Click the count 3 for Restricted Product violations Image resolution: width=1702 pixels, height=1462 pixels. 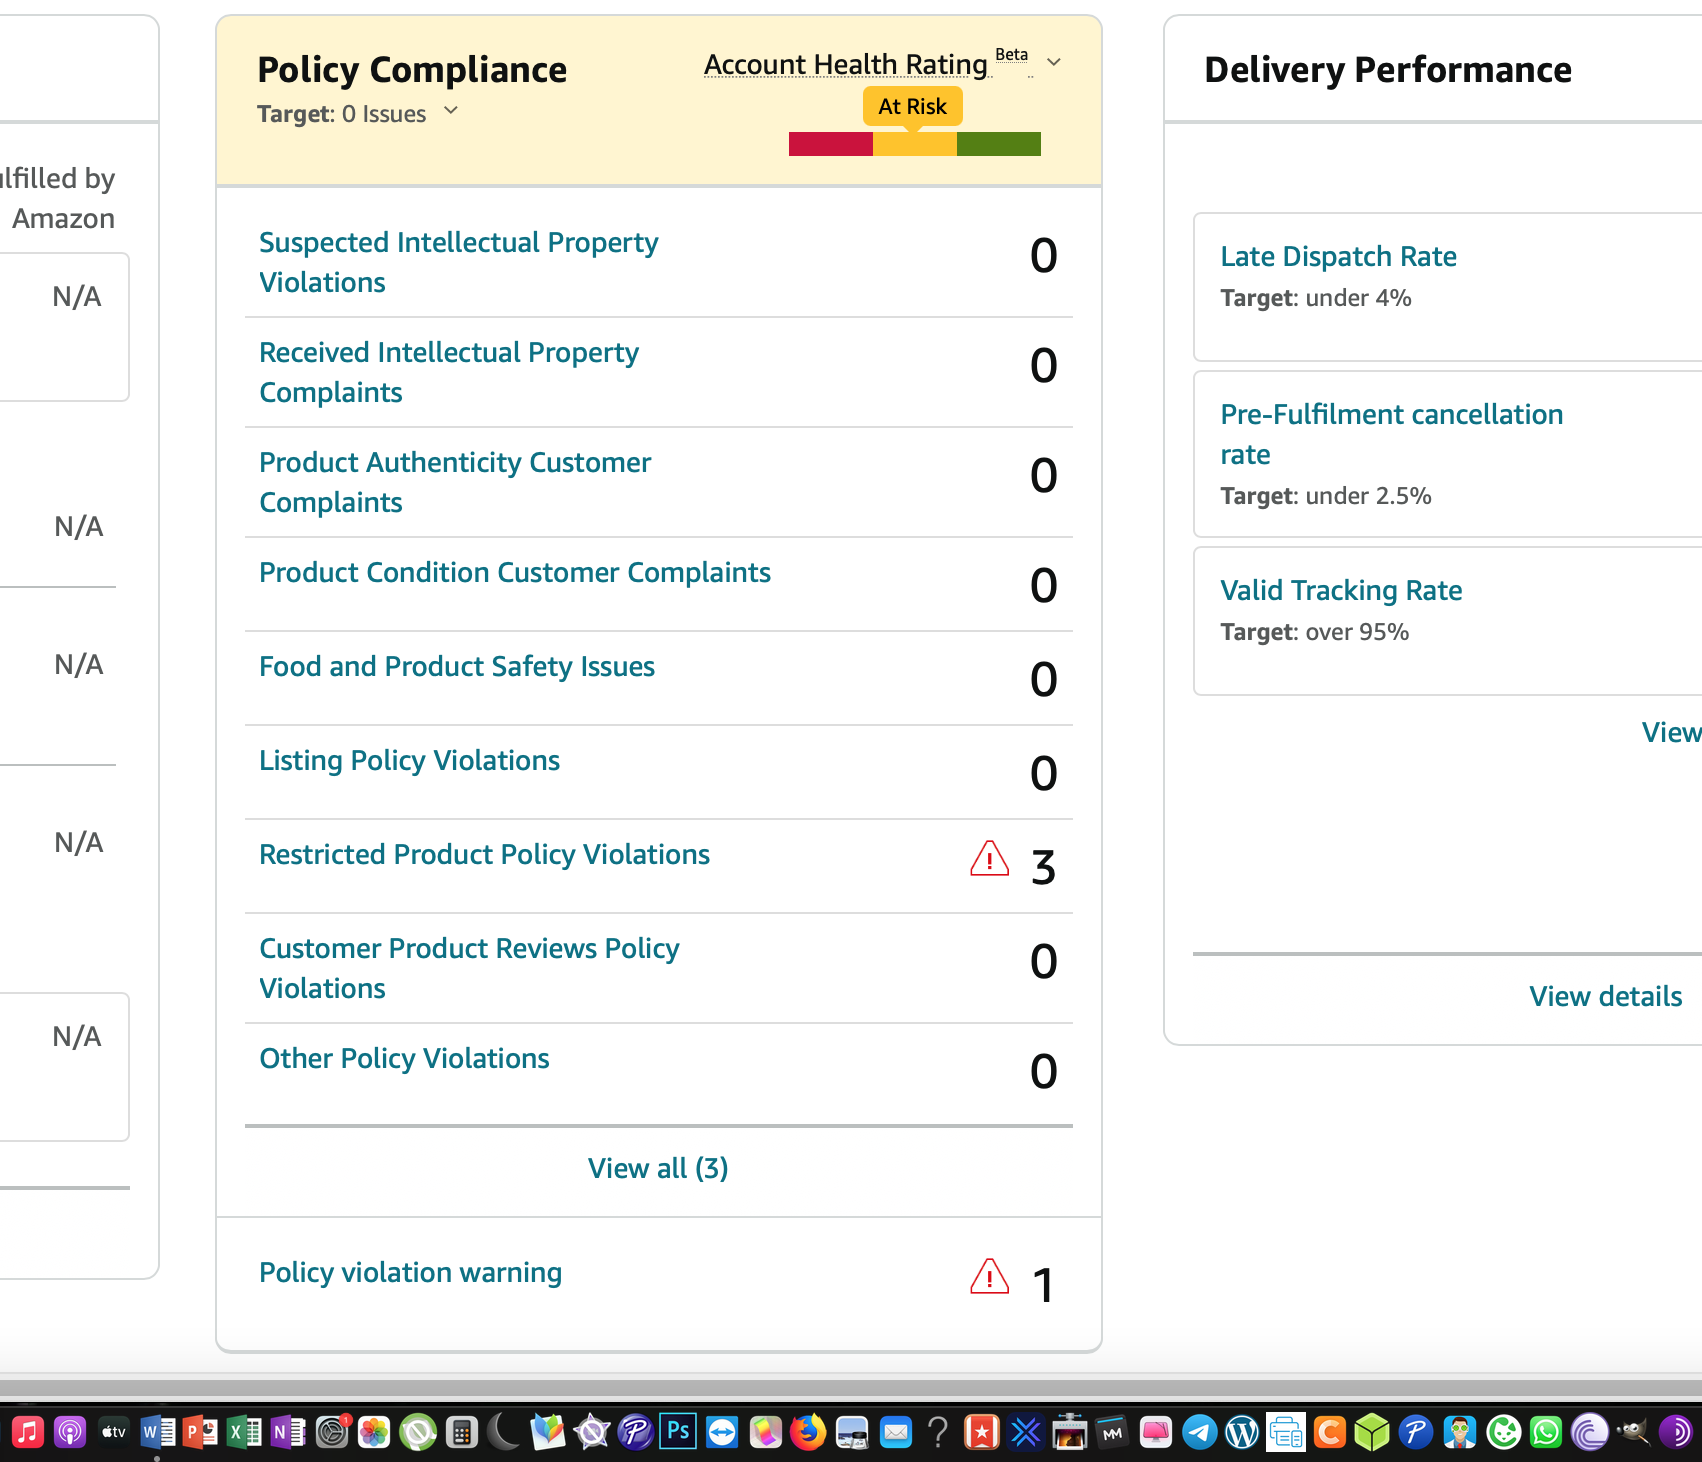pos(1043,867)
